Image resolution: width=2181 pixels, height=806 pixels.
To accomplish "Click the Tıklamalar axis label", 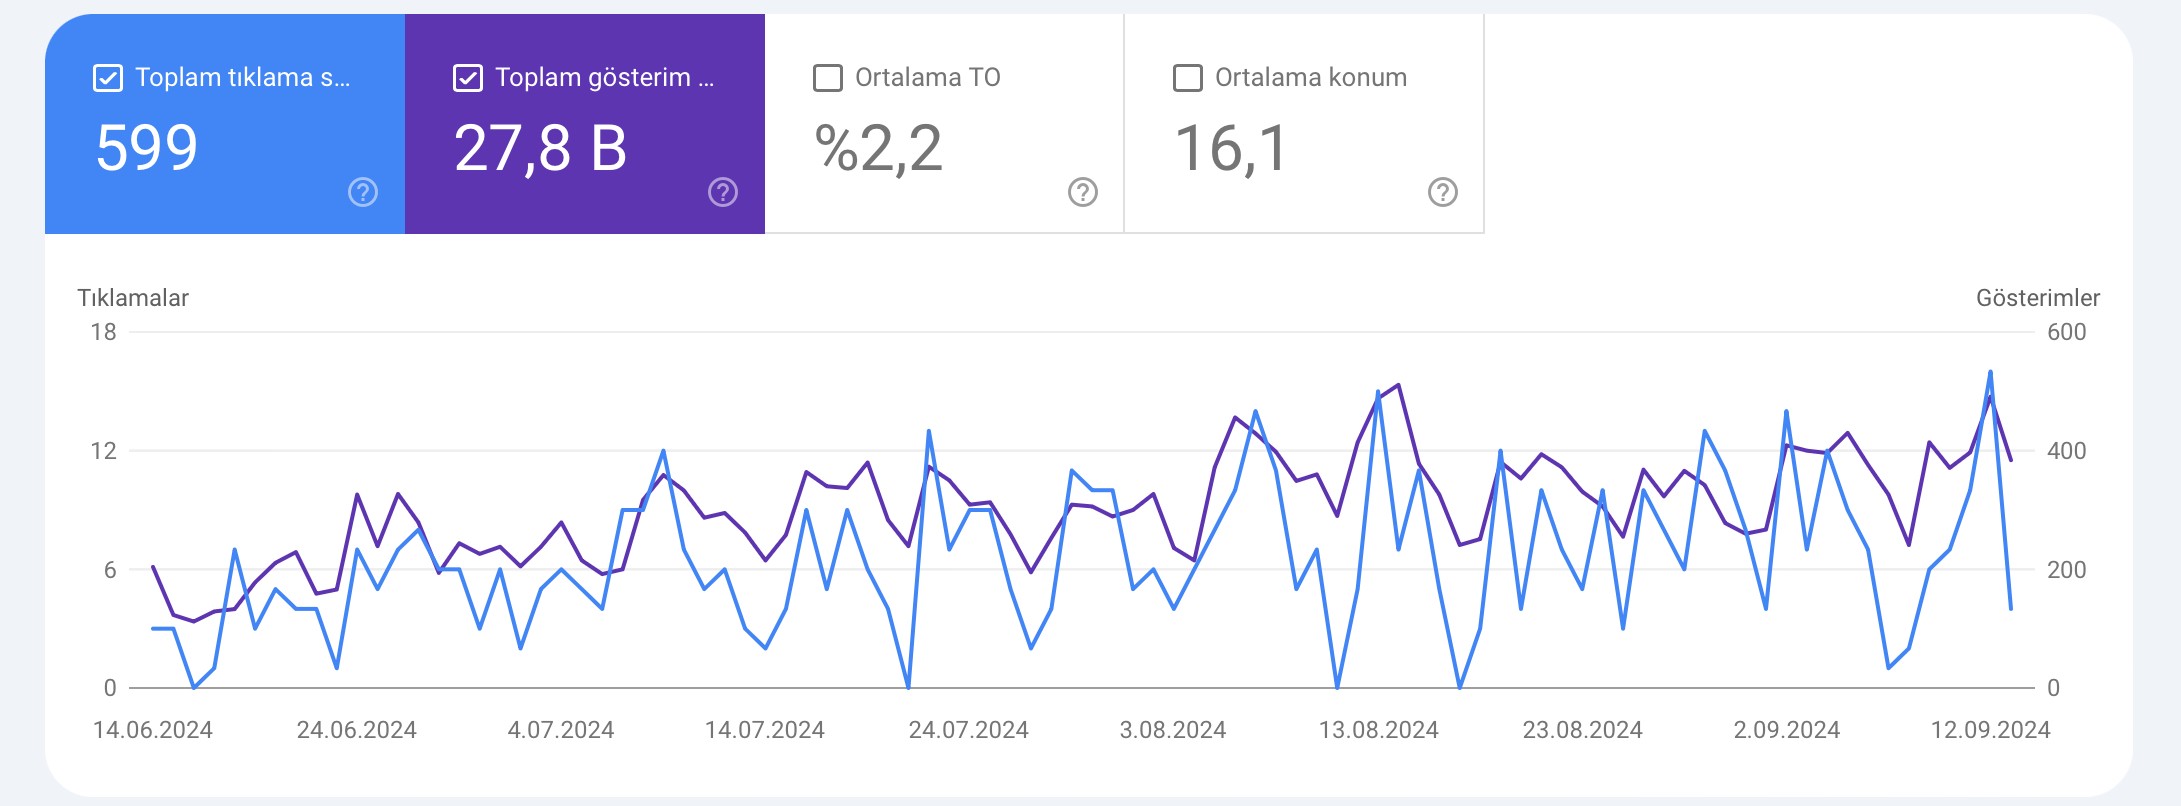I will 133,298.
